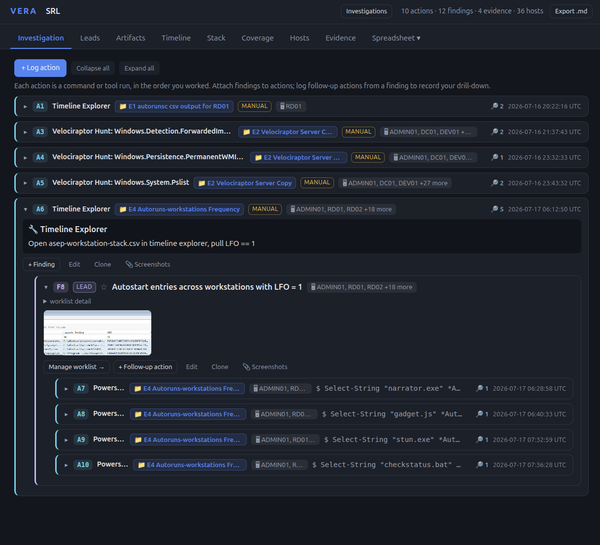The image size is (600, 545).
Task: Collapse finding F8 details
Action: 46,287
